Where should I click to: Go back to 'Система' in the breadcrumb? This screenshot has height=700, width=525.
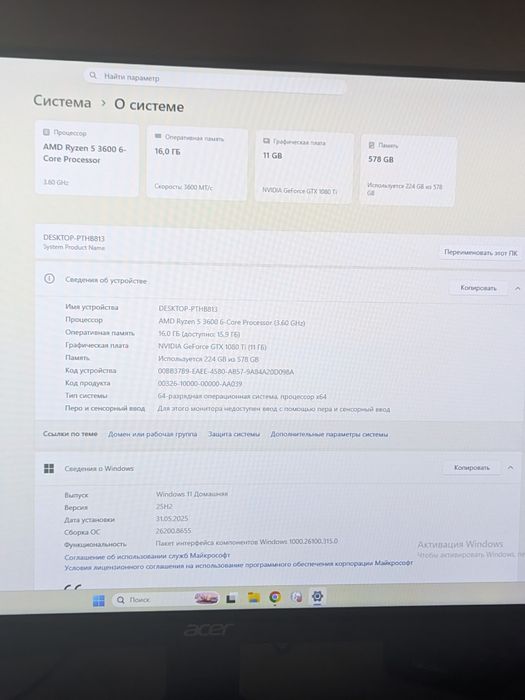tap(62, 102)
